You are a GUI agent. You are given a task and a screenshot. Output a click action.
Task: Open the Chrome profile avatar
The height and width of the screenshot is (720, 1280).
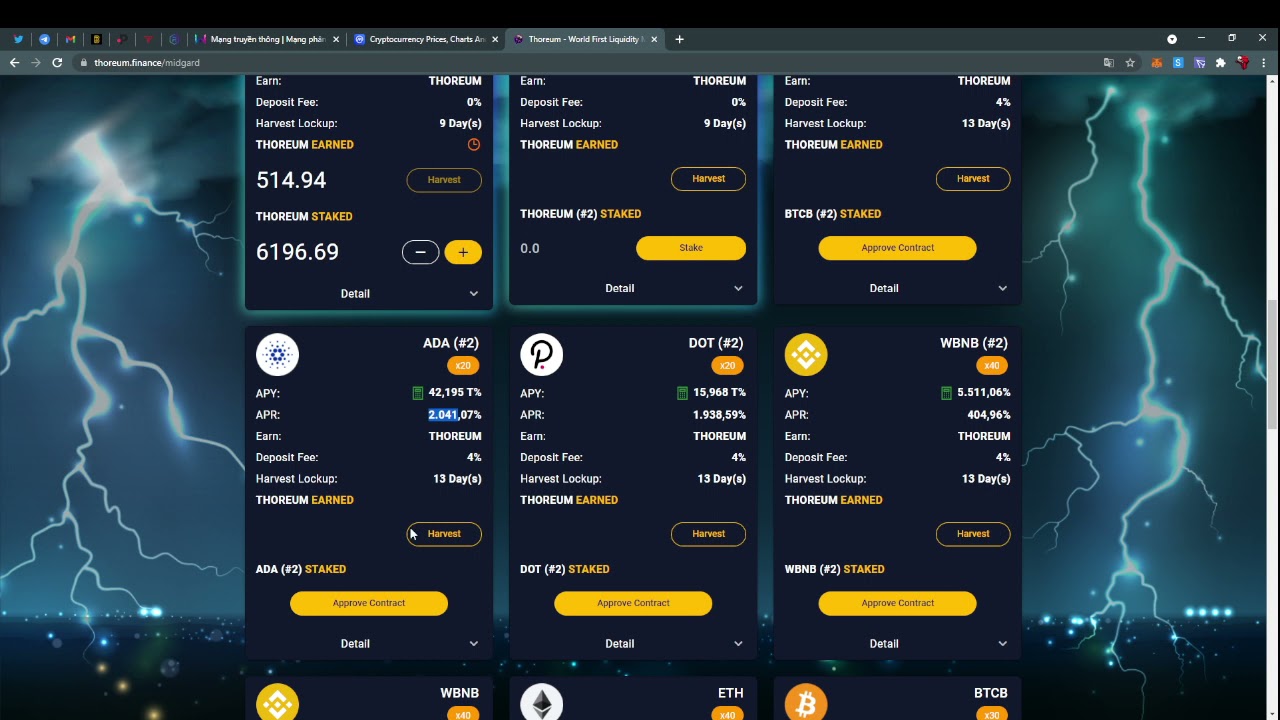tap(1242, 62)
